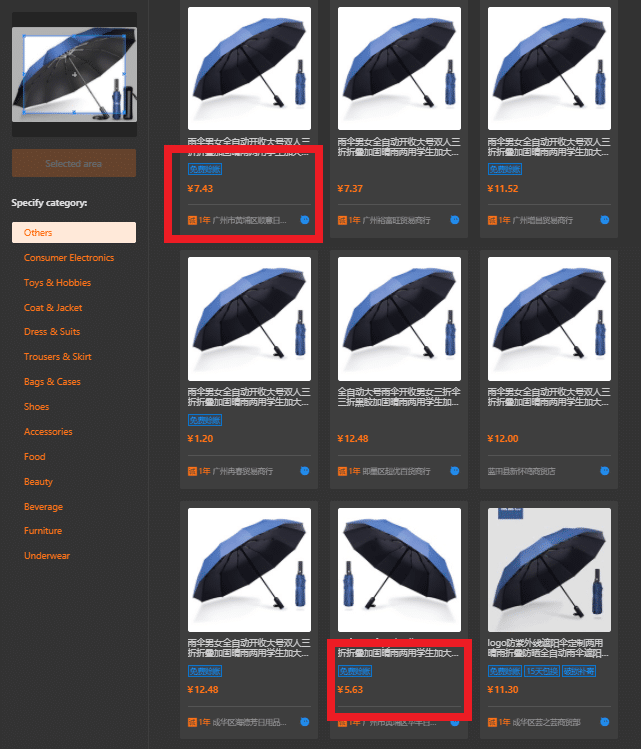Click chat icon on the ¥11.52 listing
This screenshot has width=641, height=749.
605,220
